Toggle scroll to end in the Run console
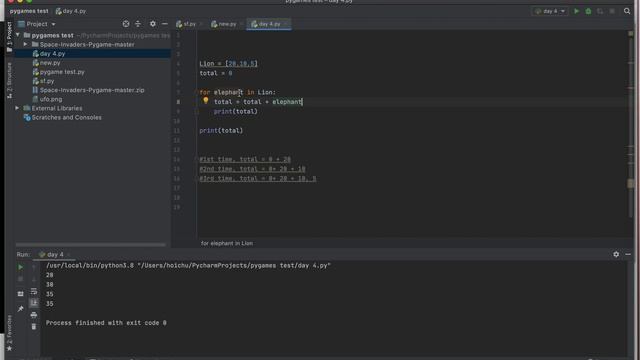The image size is (640, 360). (x=34, y=303)
